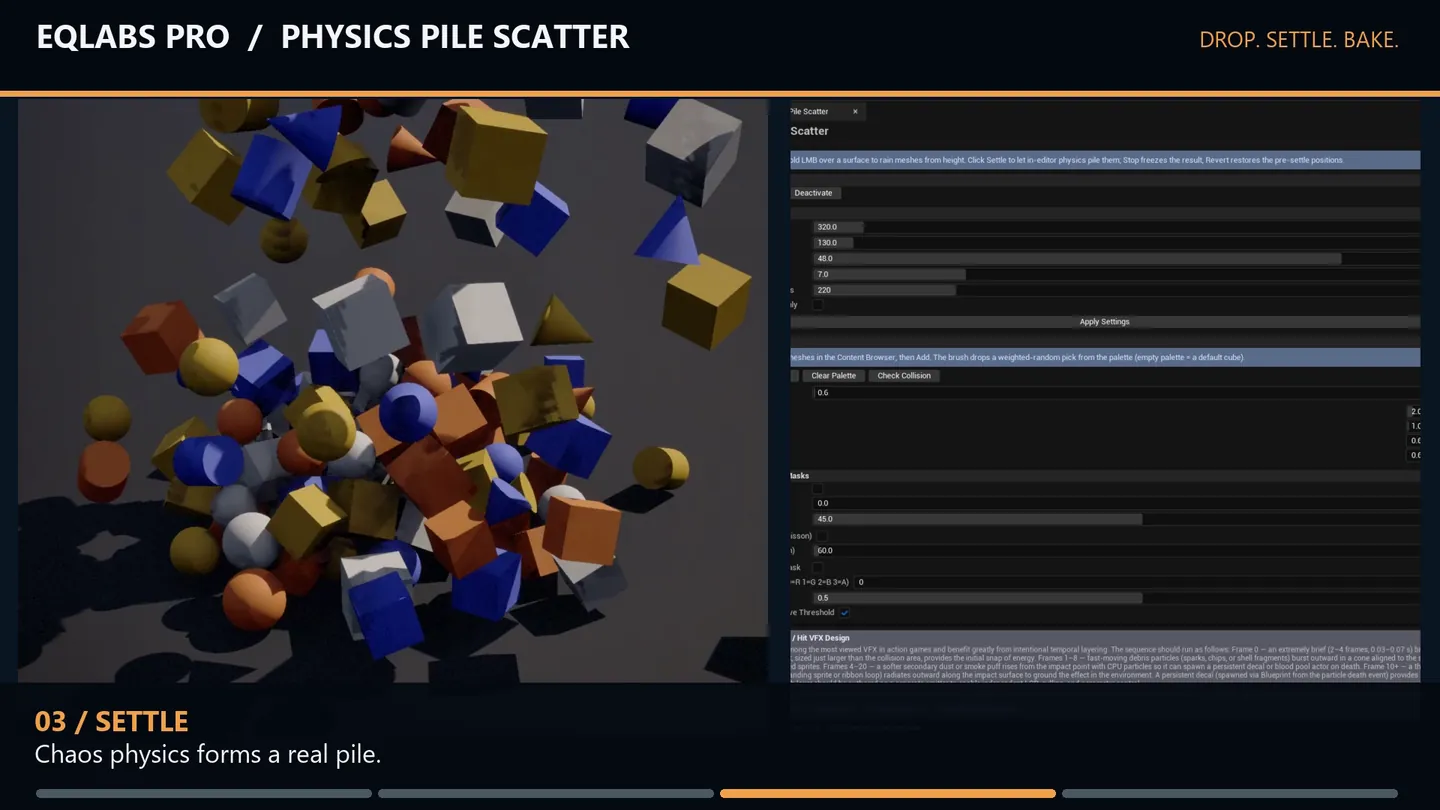Click the input field showing 0.6
Image resolution: width=1440 pixels, height=810 pixels.
[1116, 393]
